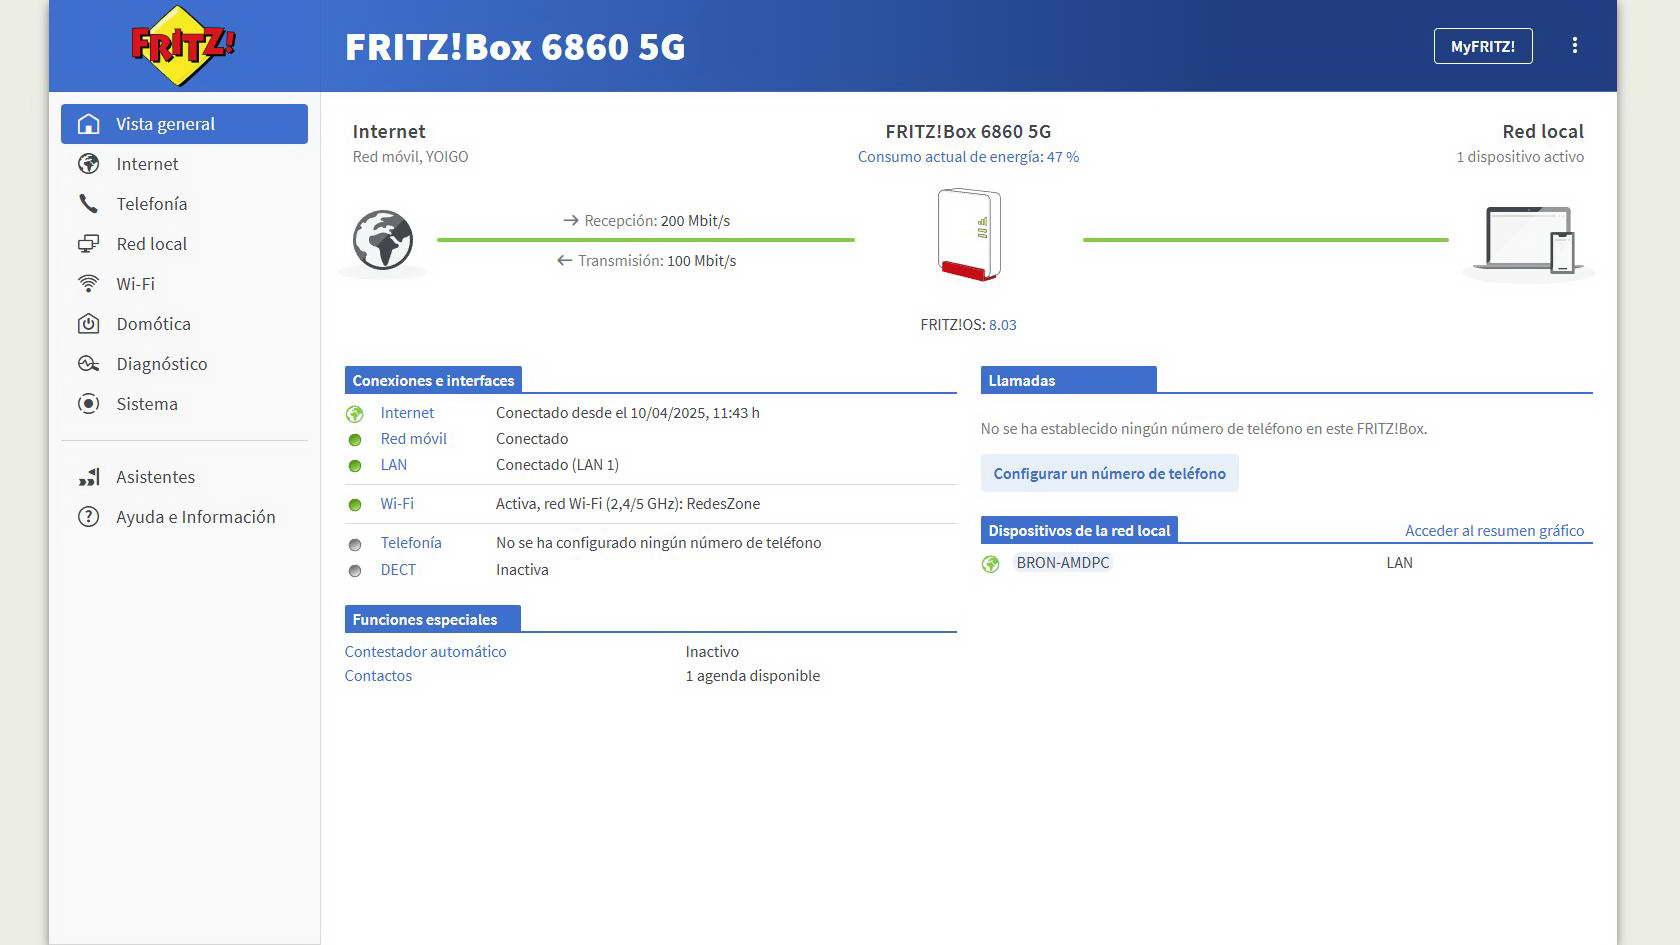Image resolution: width=1680 pixels, height=945 pixels.
Task: Click the 'Red móvil, YOIGO' subtitle
Action: 410,157
